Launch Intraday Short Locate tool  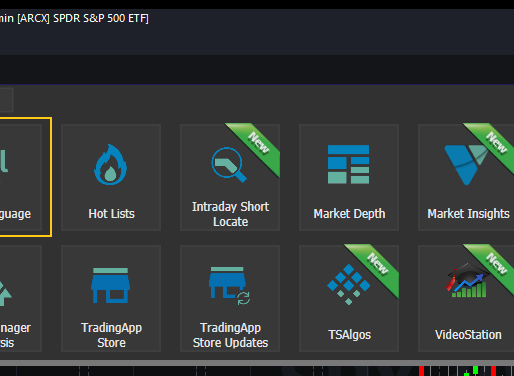230,177
